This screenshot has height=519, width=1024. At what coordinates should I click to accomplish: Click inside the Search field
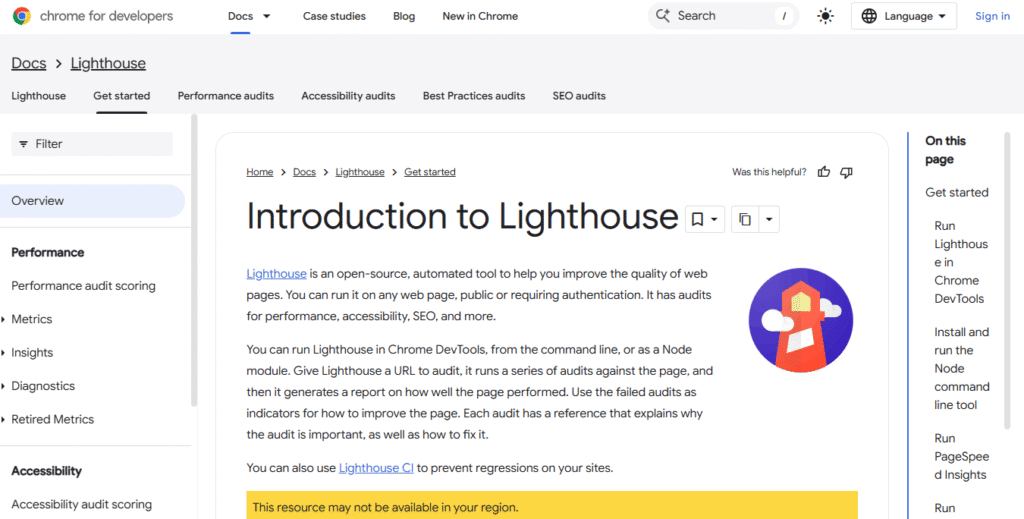[724, 16]
